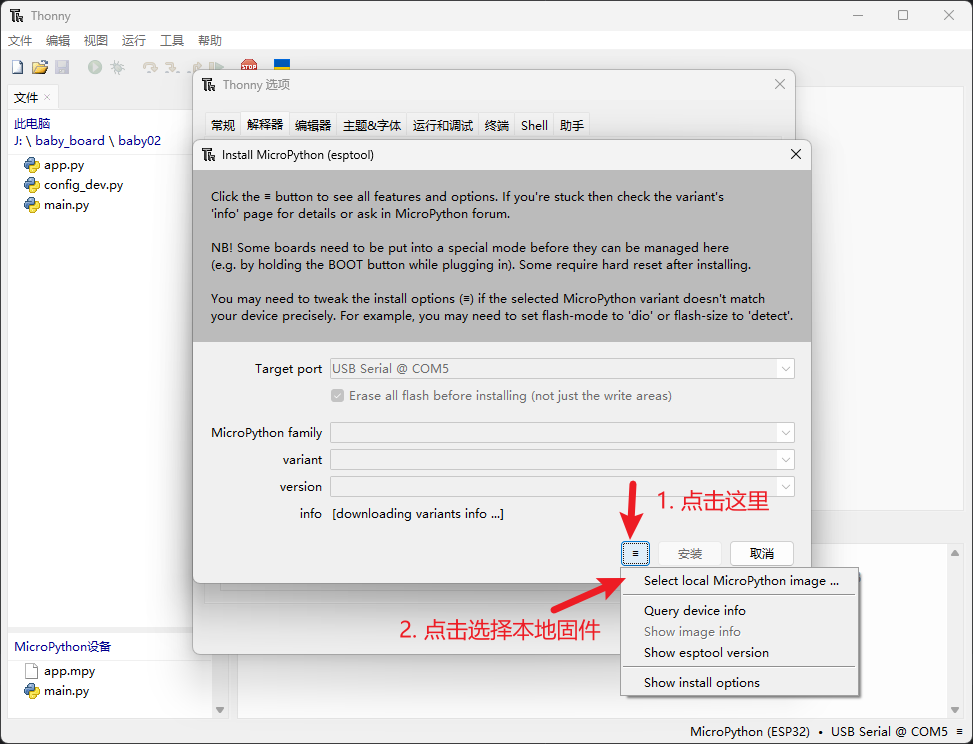The height and width of the screenshot is (744, 973).
Task: Click the Python icon beside config_dev.py
Action: (32, 184)
